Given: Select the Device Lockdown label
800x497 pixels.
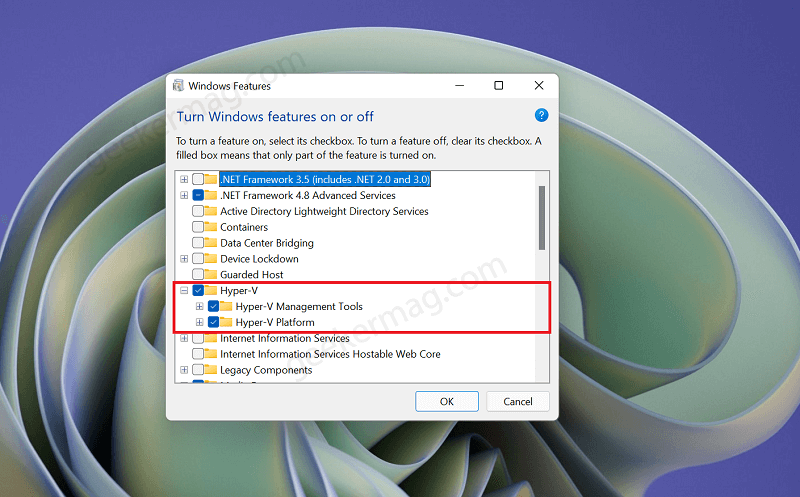Looking at the screenshot, I should click(x=259, y=259).
